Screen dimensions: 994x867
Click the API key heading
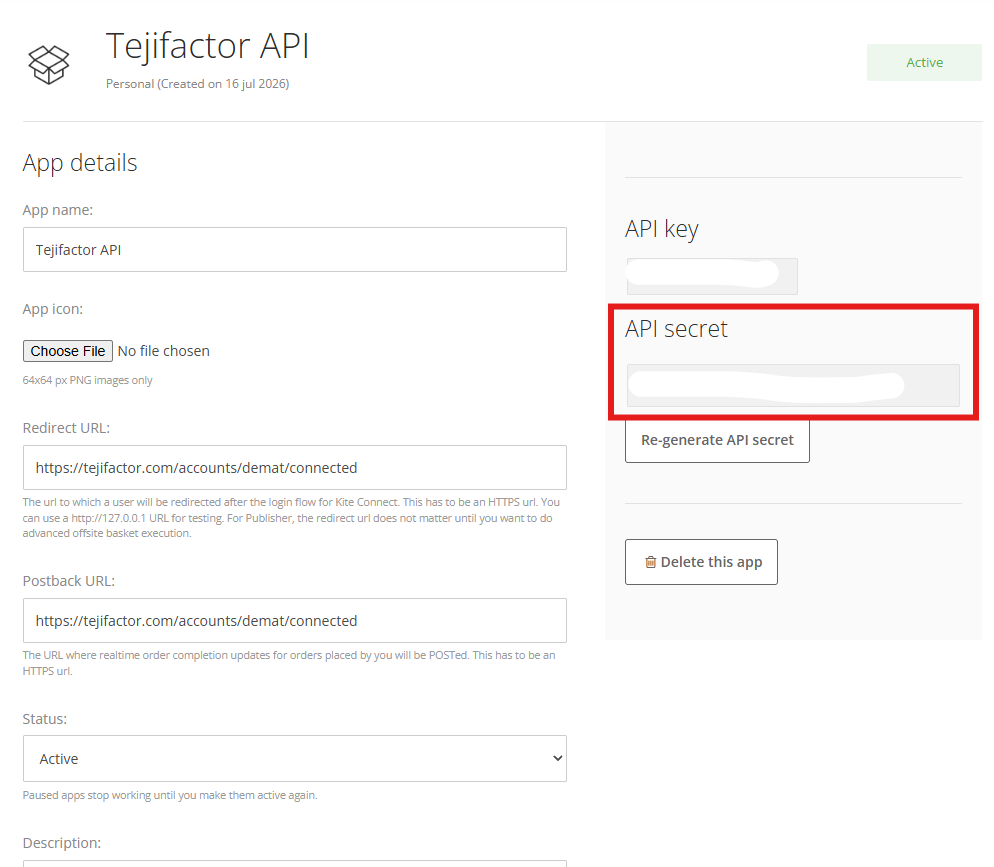point(662,229)
